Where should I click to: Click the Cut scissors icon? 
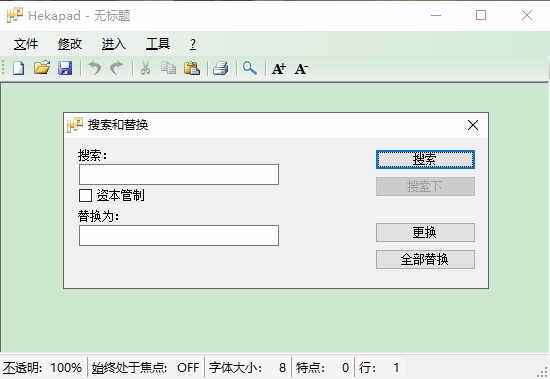(145, 68)
